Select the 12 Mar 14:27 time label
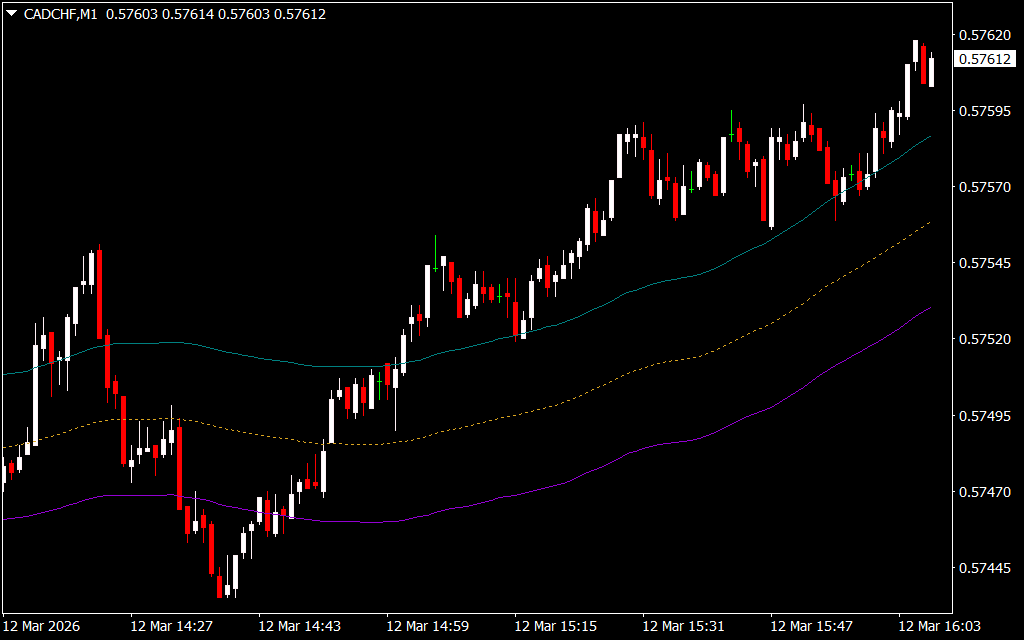 point(171,626)
